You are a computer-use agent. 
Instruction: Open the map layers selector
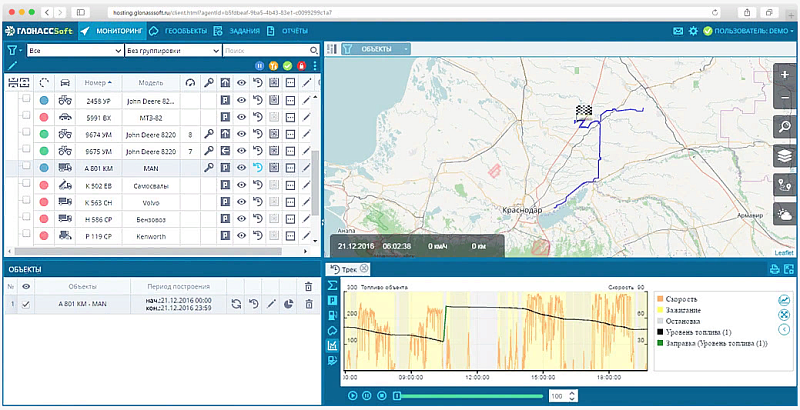click(x=785, y=155)
